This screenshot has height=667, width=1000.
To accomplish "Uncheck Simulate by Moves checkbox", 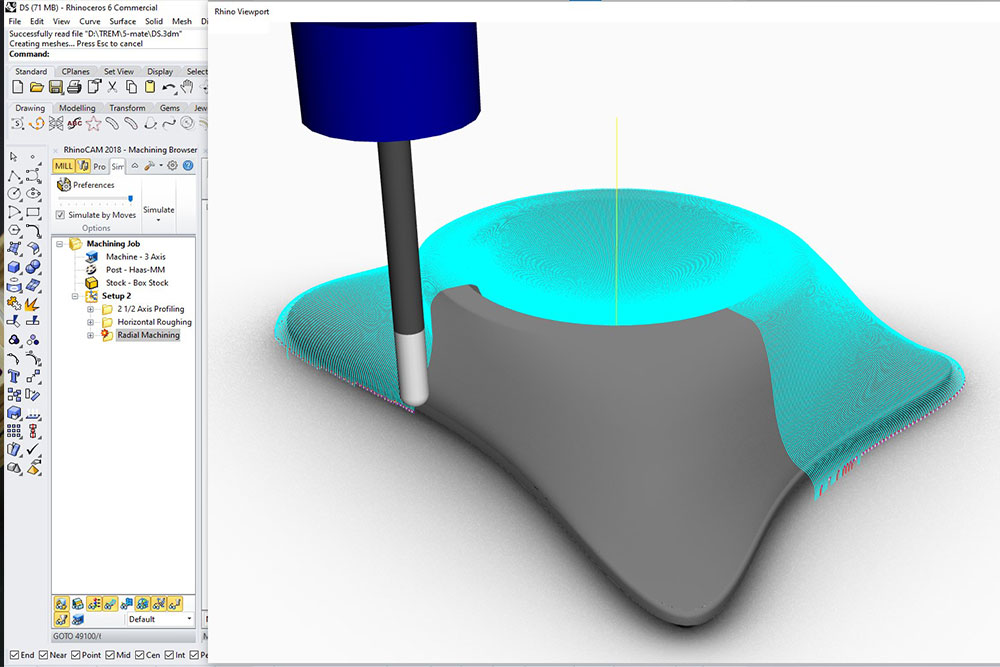I will coord(60,215).
